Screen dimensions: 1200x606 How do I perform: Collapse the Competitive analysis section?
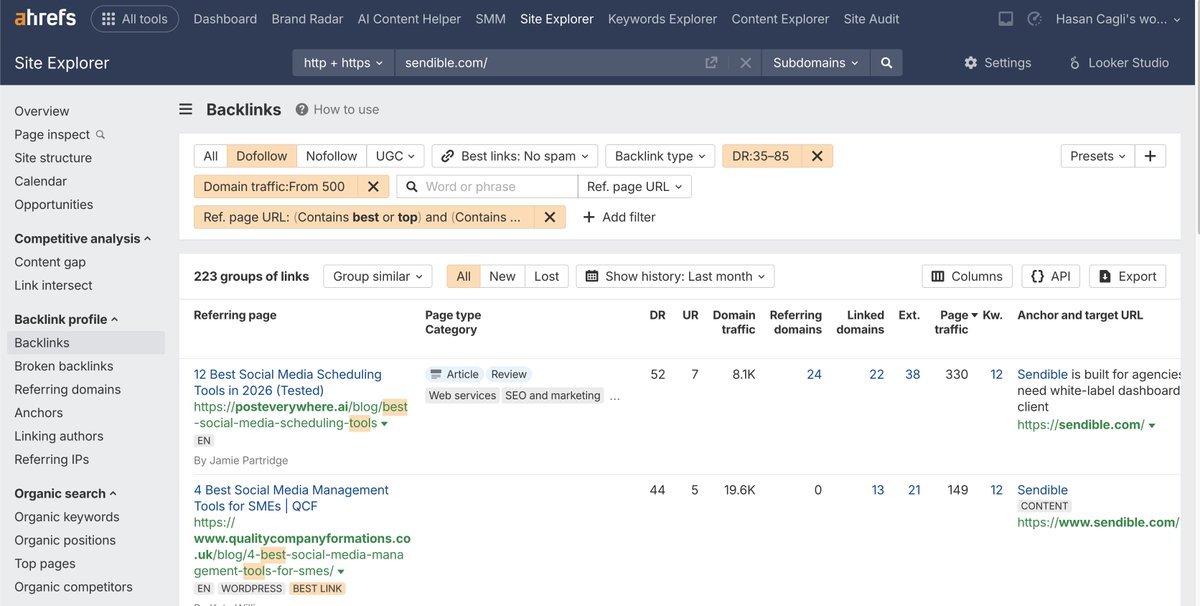point(83,239)
